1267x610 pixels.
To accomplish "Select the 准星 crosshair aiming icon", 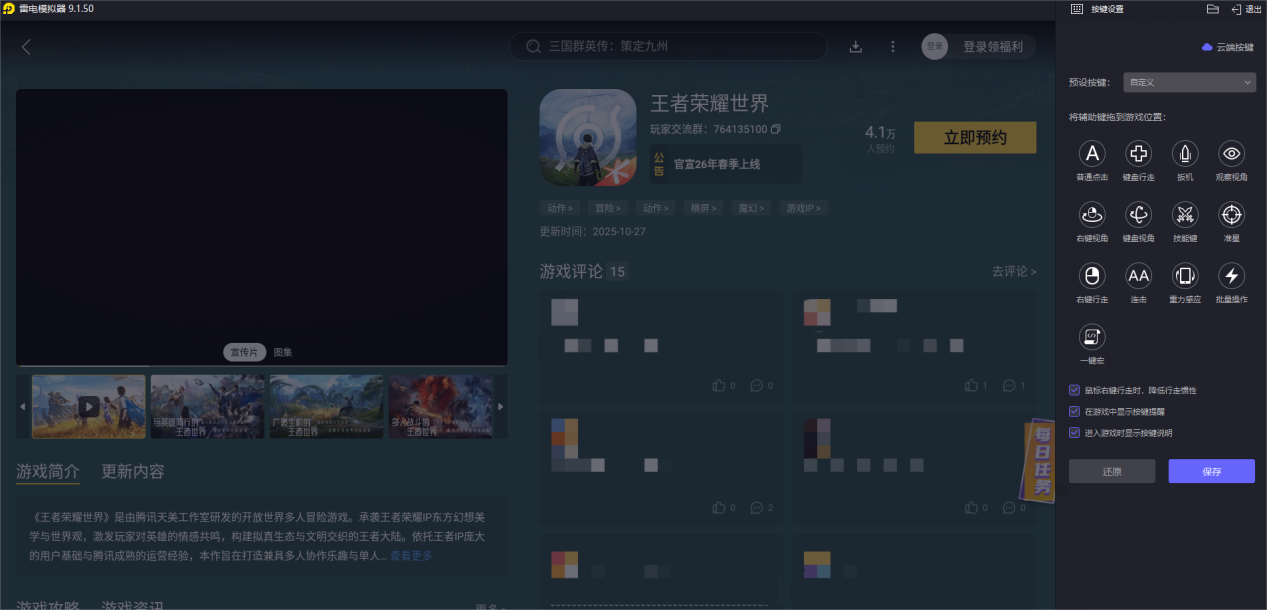I will point(1231,216).
